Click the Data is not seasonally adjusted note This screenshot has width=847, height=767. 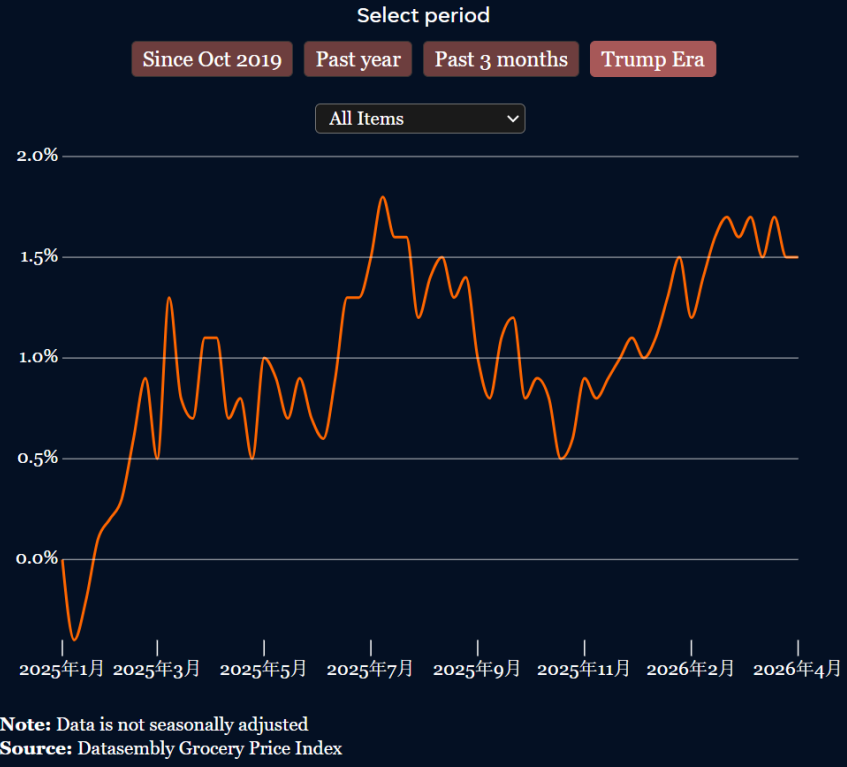182,724
